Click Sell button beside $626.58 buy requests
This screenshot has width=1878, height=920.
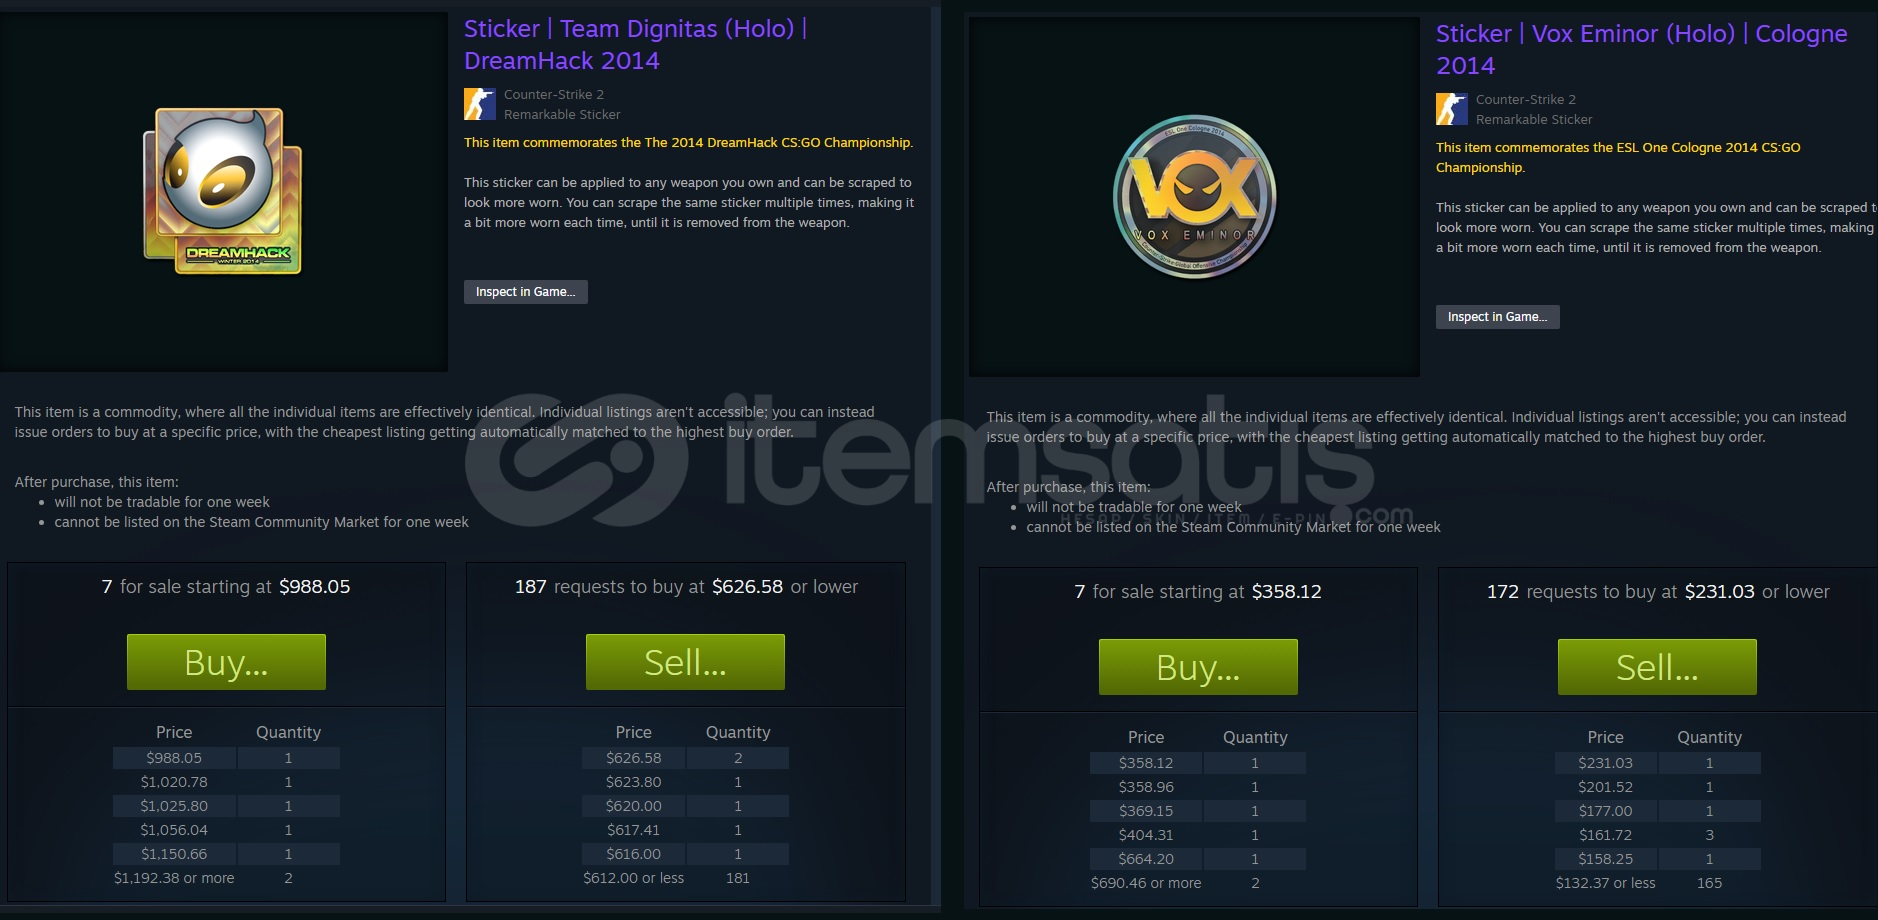(x=685, y=662)
